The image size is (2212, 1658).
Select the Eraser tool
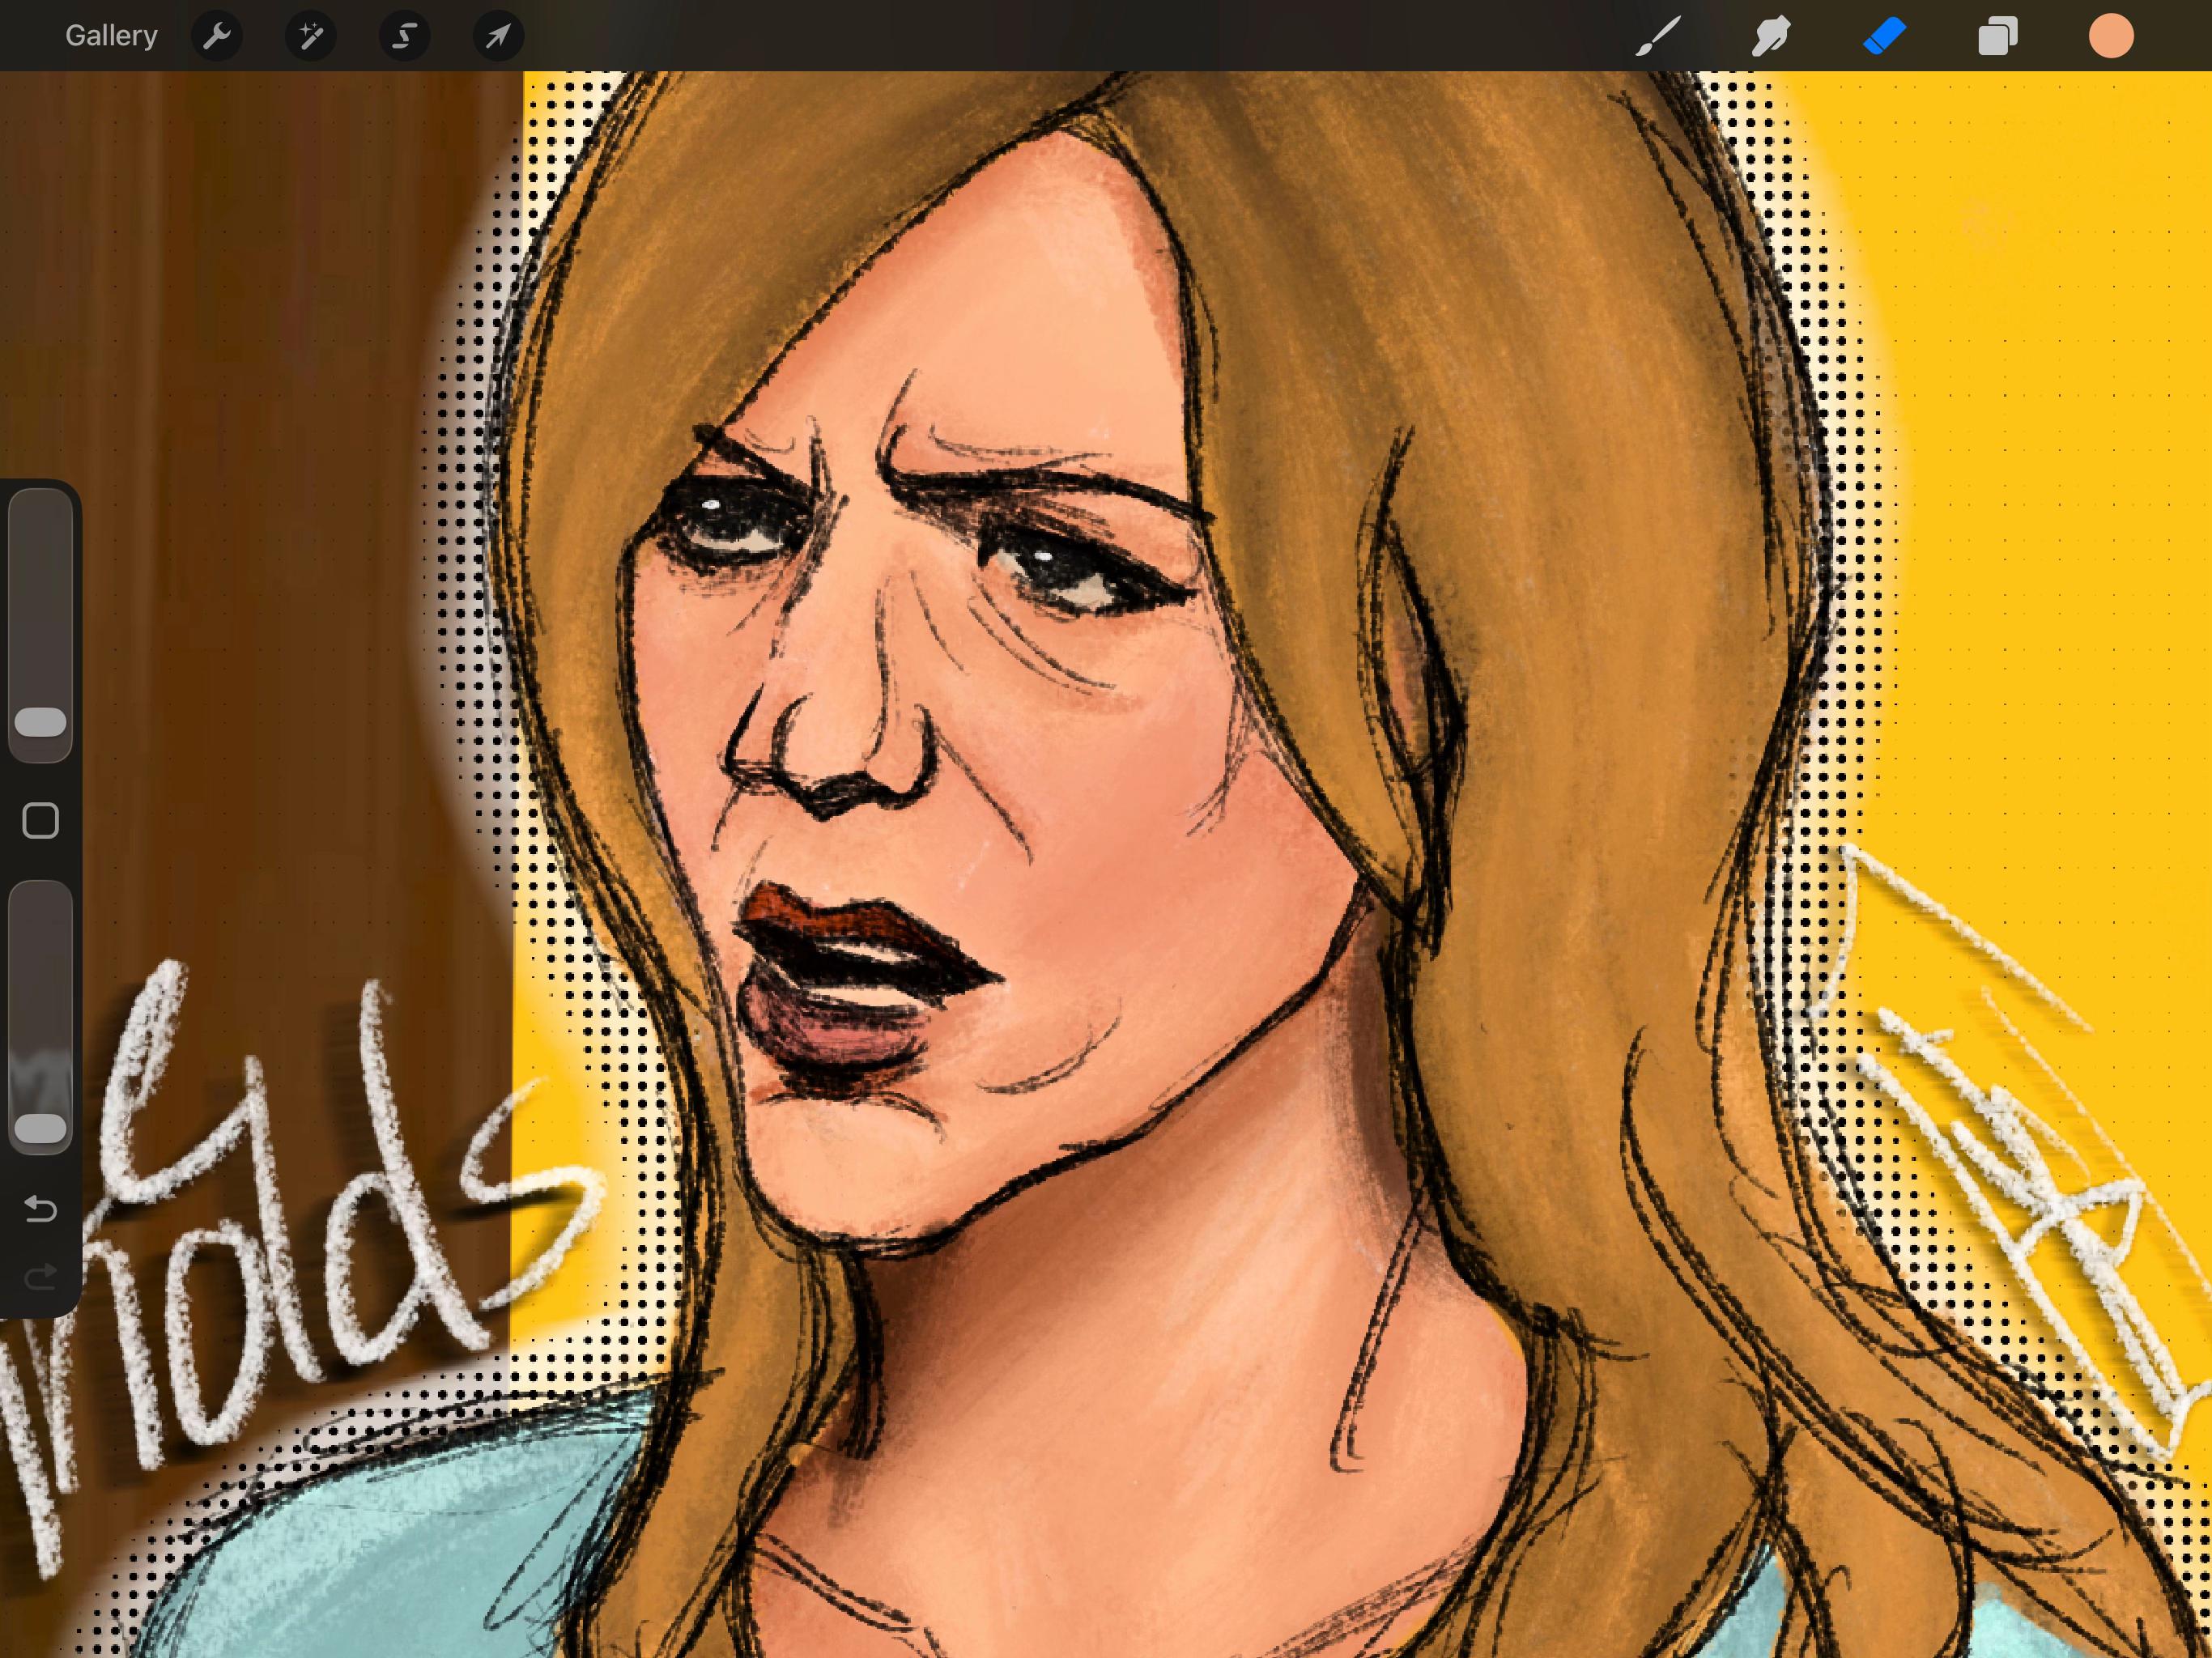(x=1884, y=36)
